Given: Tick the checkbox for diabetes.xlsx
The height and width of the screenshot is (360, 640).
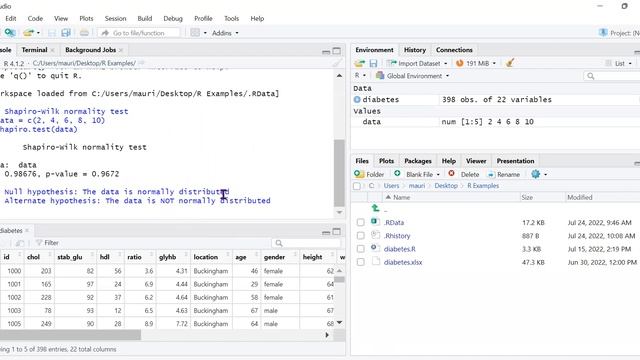Looking at the screenshot, I should click(360, 262).
